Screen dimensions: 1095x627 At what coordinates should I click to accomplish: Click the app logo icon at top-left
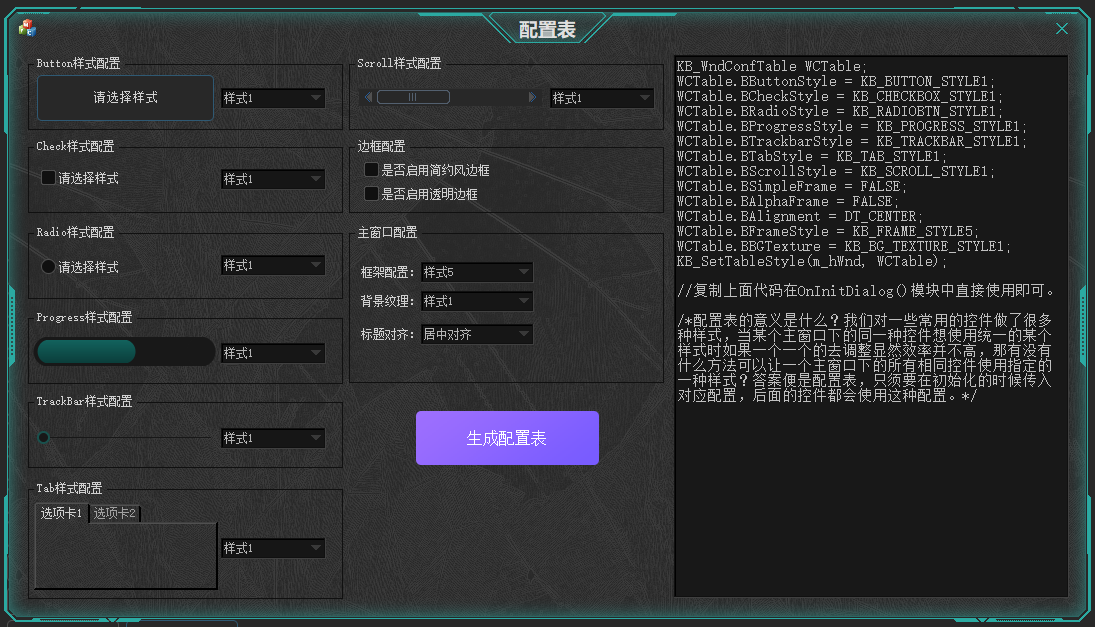[27, 28]
